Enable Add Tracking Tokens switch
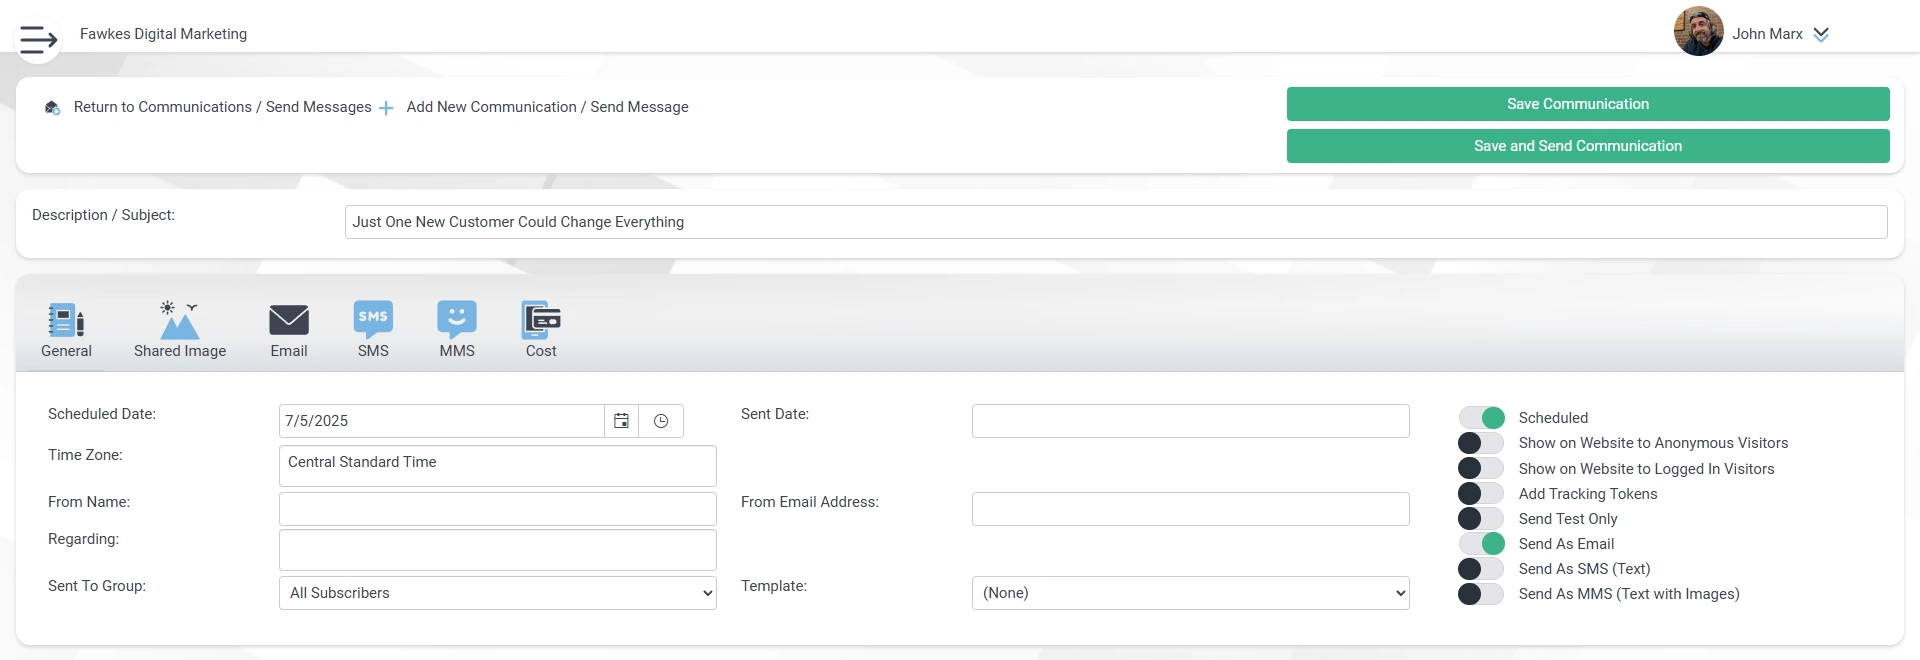Screen dimensions: 1920x660 coord(1481,494)
